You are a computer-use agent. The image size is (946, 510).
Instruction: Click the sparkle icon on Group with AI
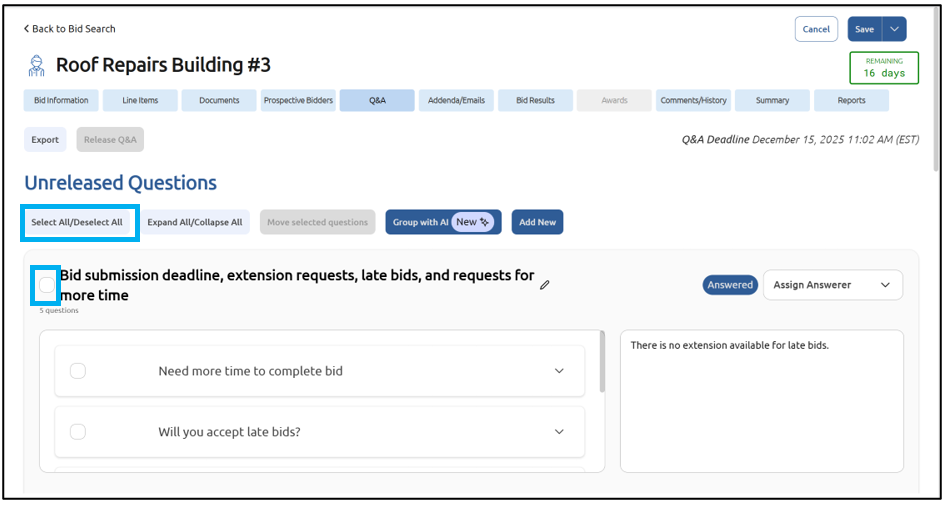(486, 222)
